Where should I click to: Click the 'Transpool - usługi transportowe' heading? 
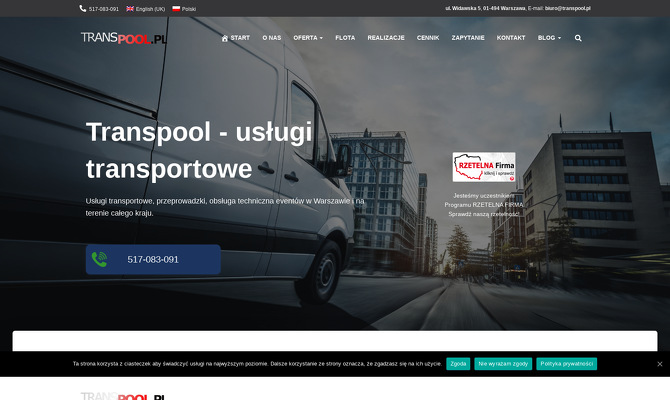tap(199, 150)
